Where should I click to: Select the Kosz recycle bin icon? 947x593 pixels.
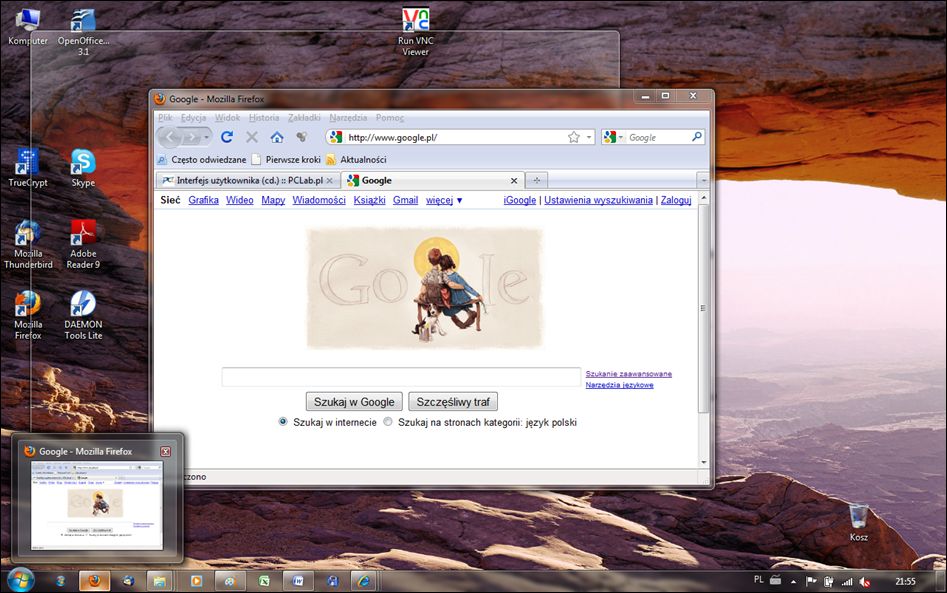(858, 523)
